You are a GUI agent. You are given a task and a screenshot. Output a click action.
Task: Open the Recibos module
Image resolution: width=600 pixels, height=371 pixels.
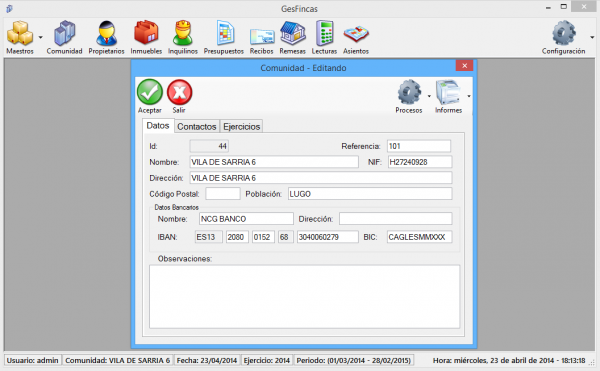[262, 37]
